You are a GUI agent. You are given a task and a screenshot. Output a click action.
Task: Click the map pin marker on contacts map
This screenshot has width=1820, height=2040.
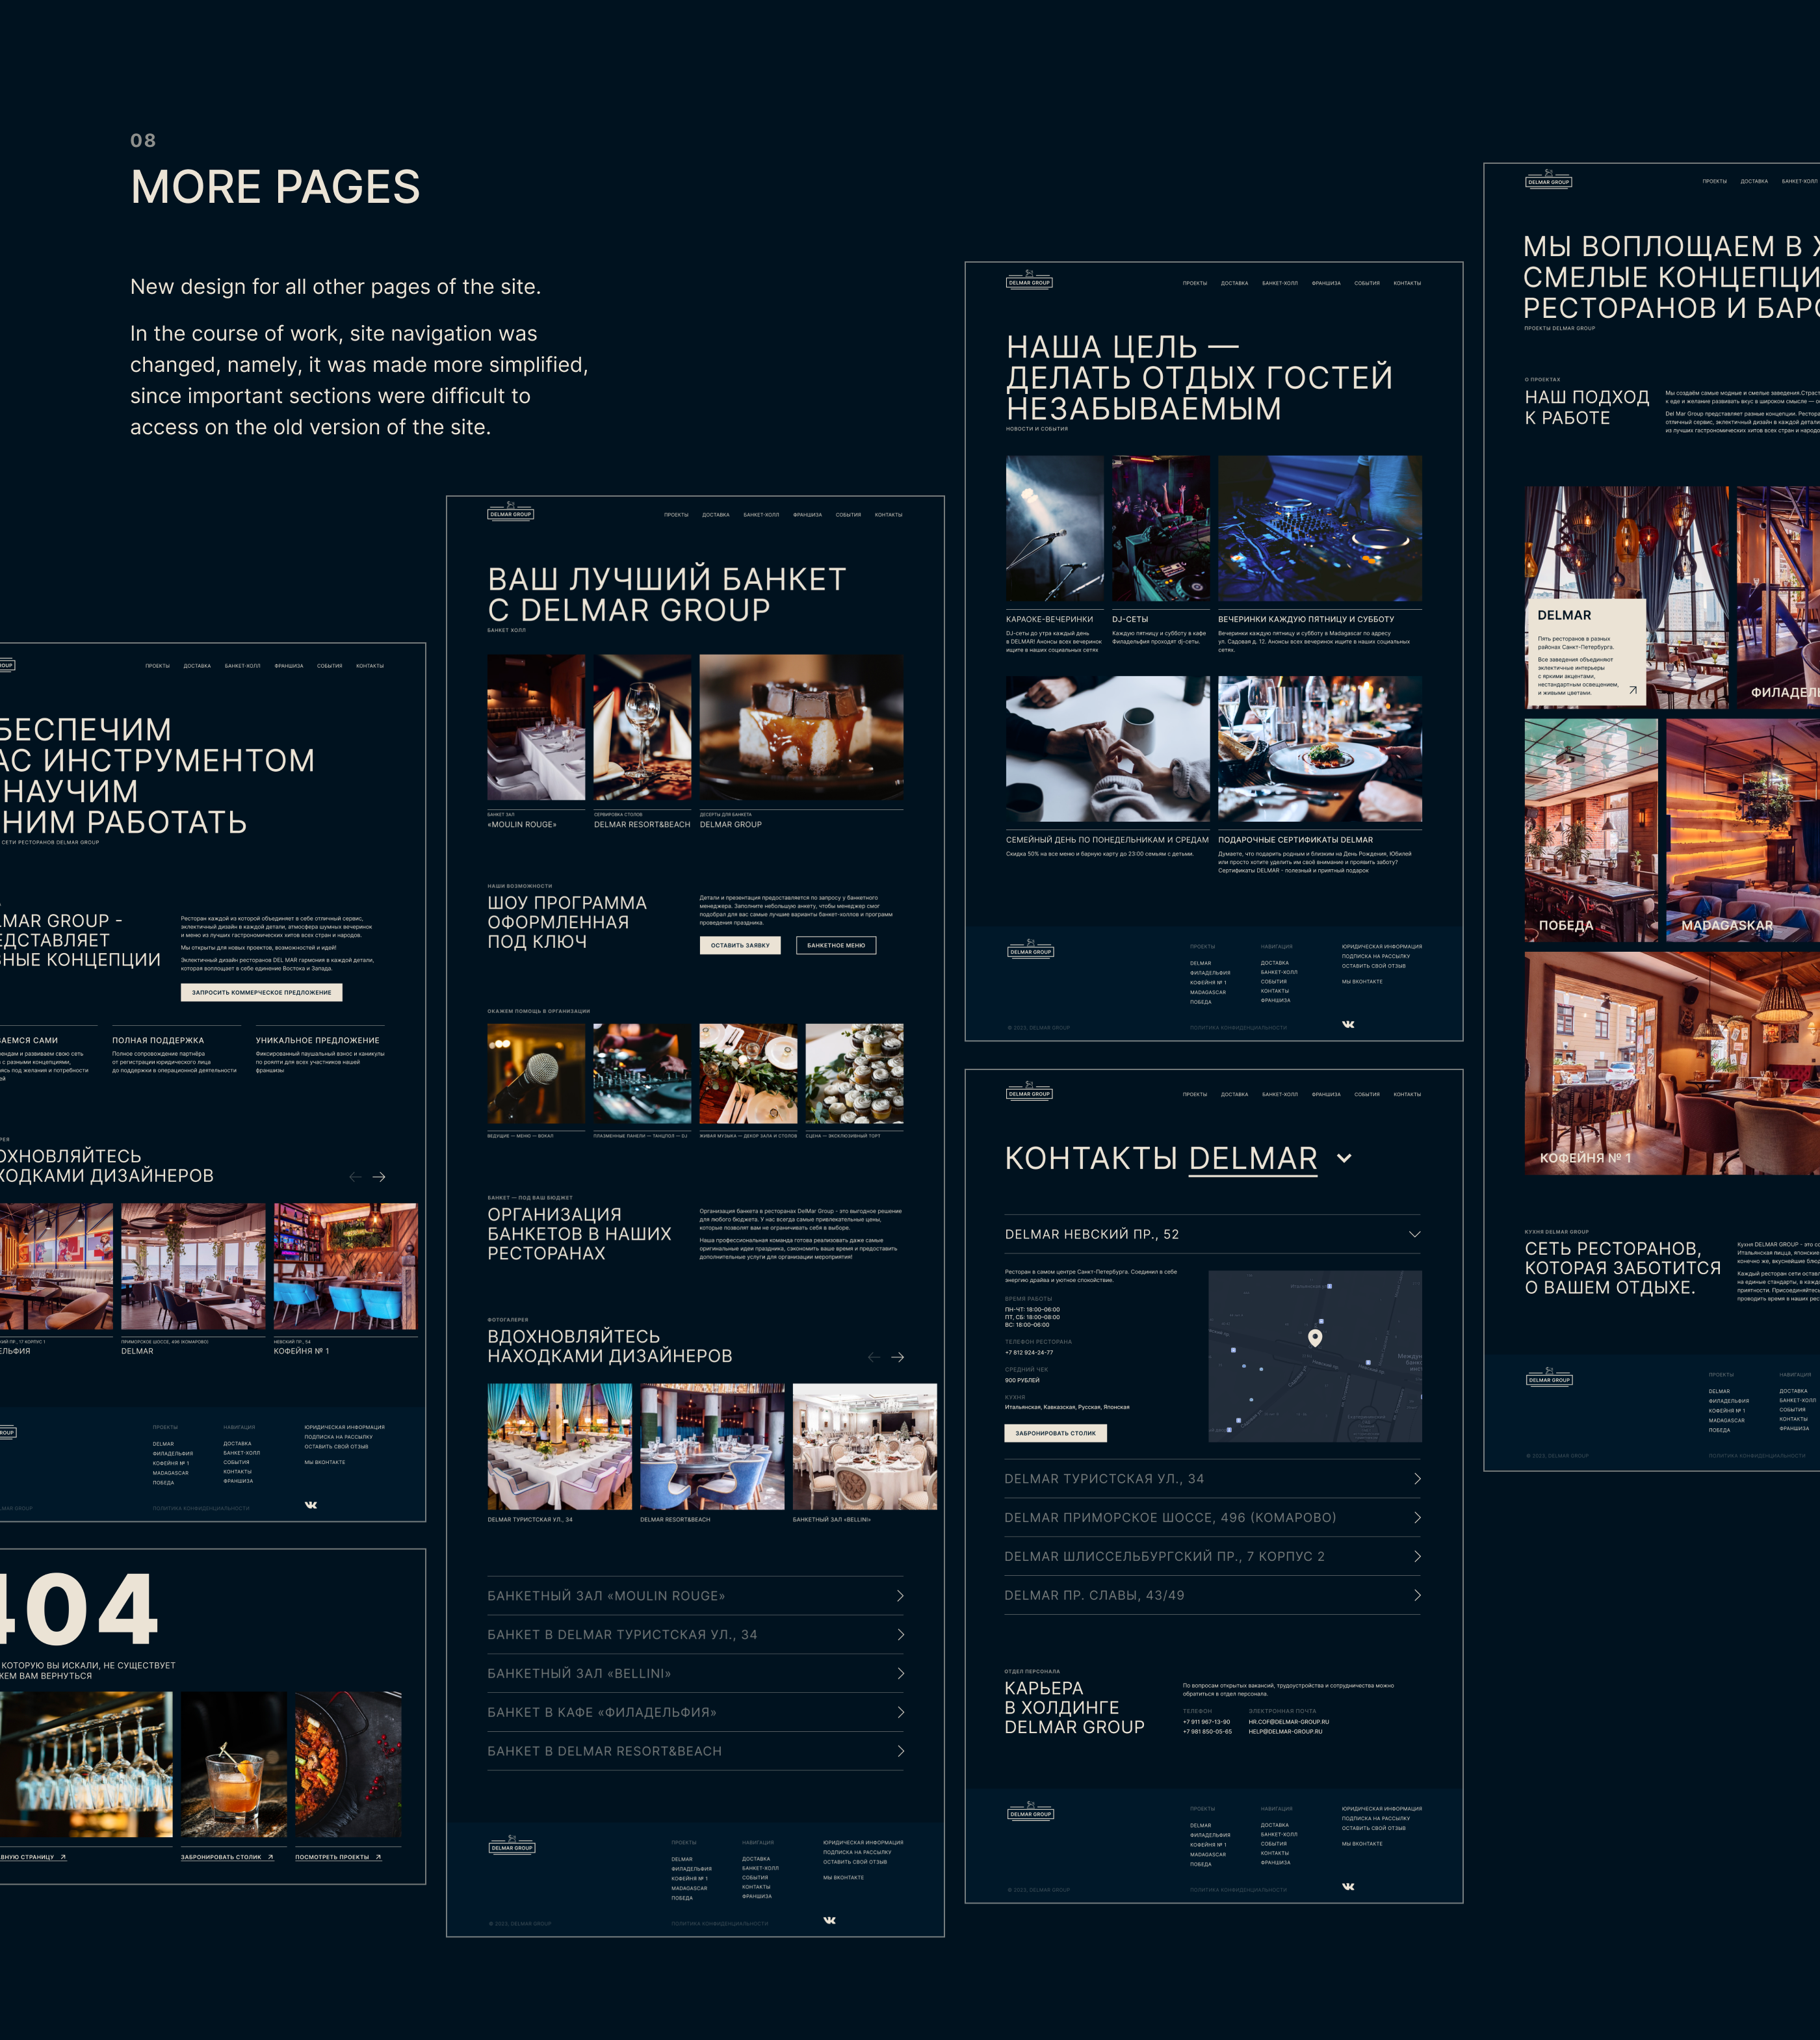[x=1315, y=1337]
